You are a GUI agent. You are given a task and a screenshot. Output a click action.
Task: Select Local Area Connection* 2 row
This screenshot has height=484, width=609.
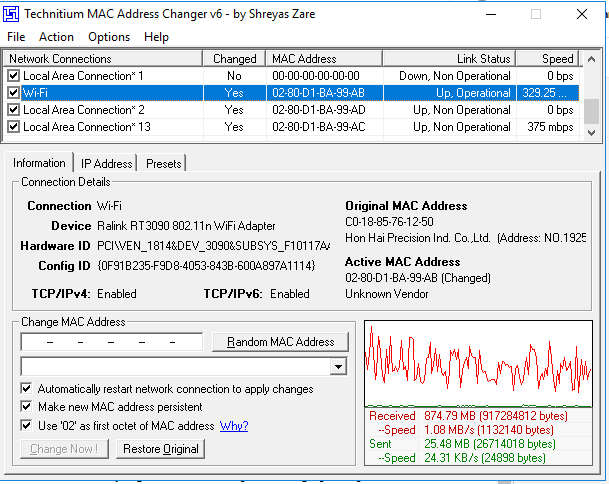[291, 110]
